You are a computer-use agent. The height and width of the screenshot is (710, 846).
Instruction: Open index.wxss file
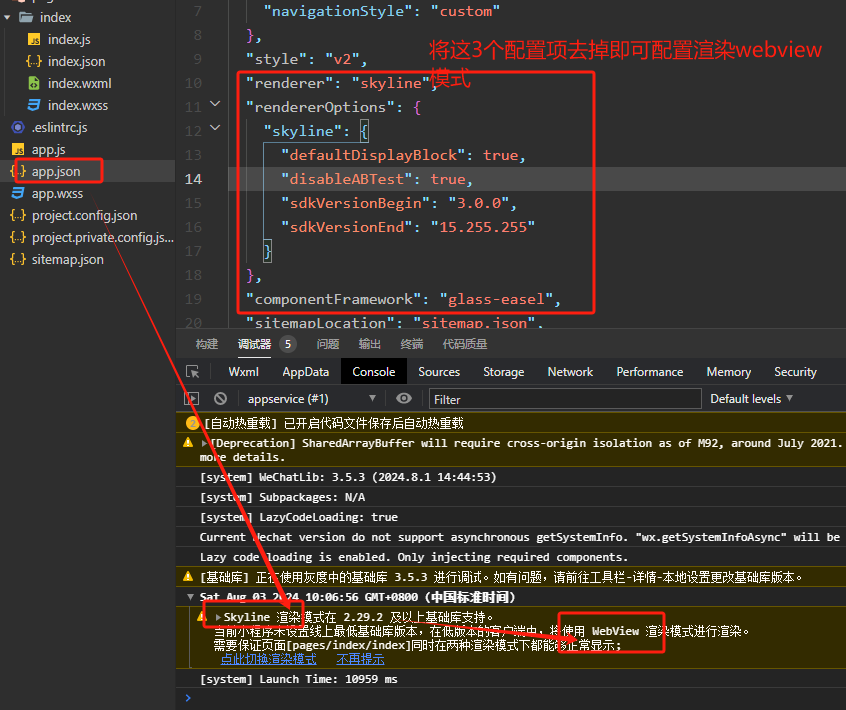[x=78, y=106]
